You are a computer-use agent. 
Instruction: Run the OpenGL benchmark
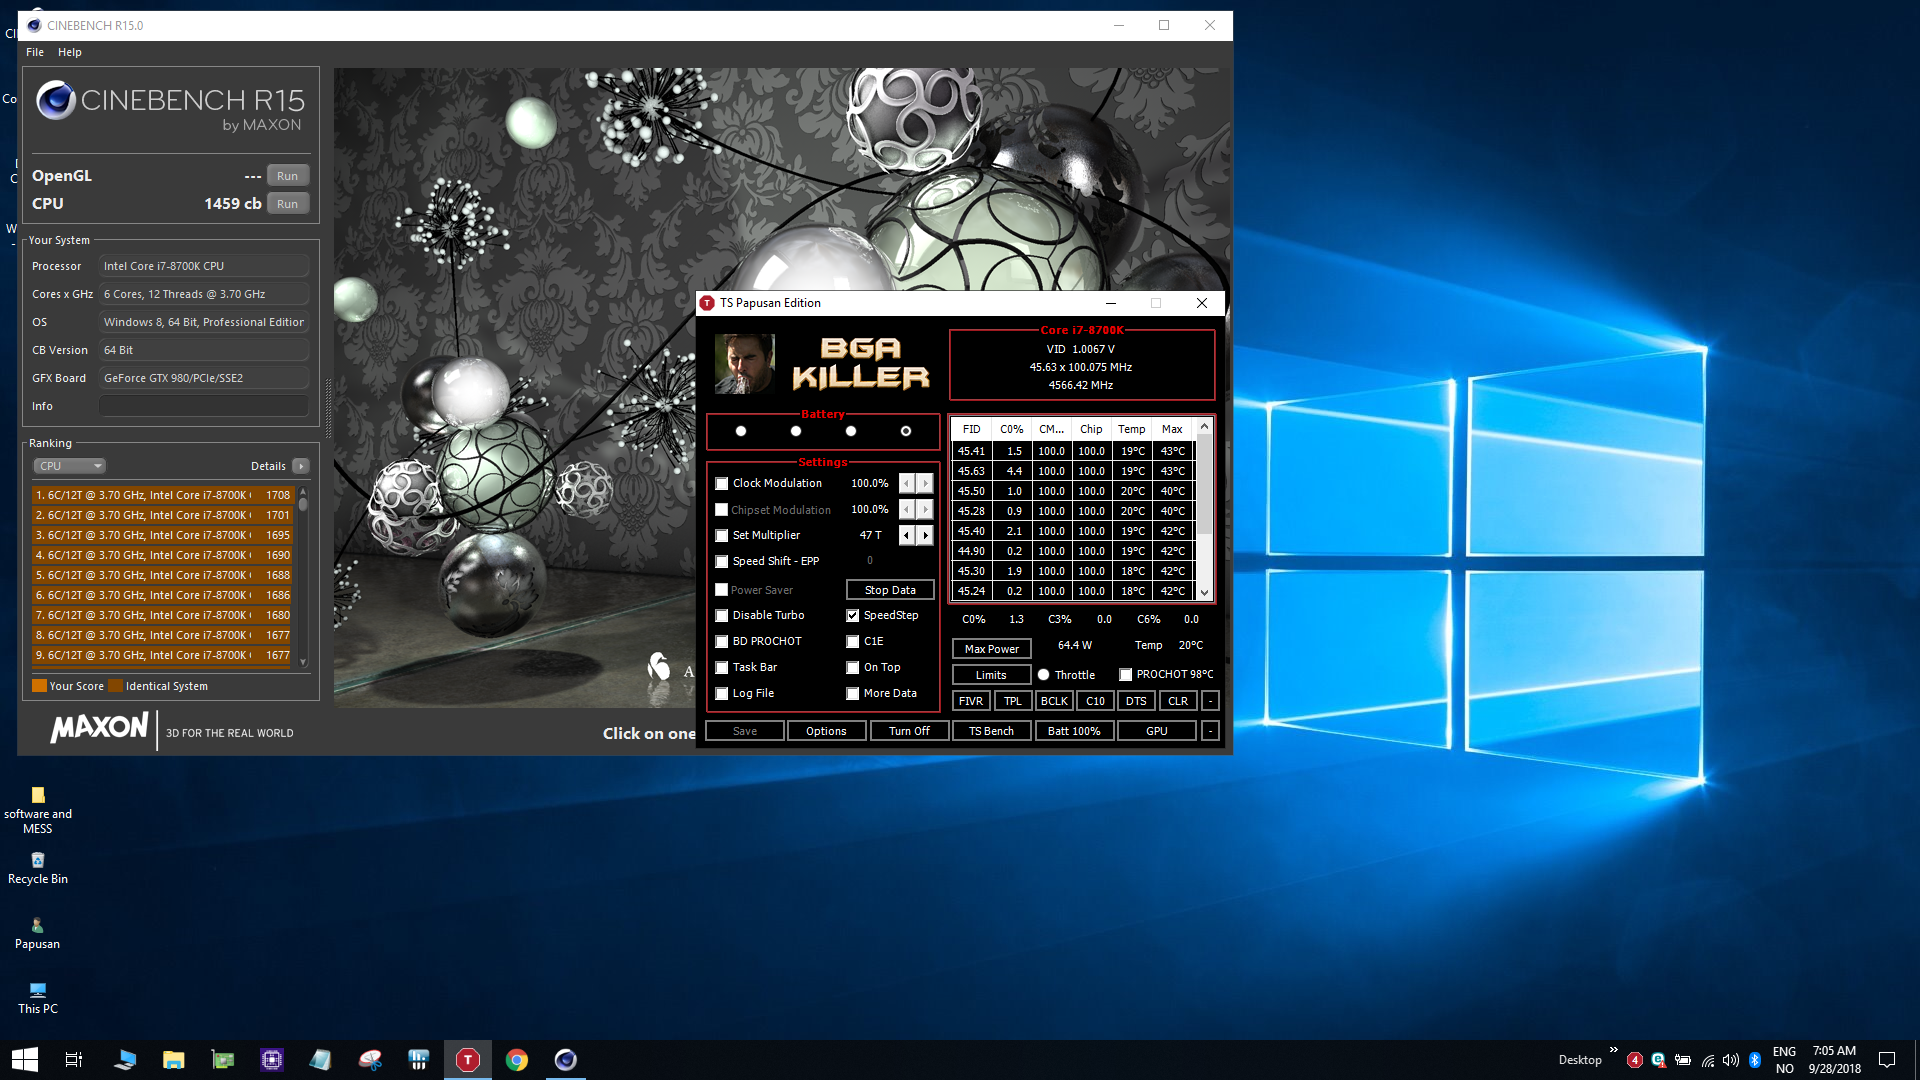[288, 176]
